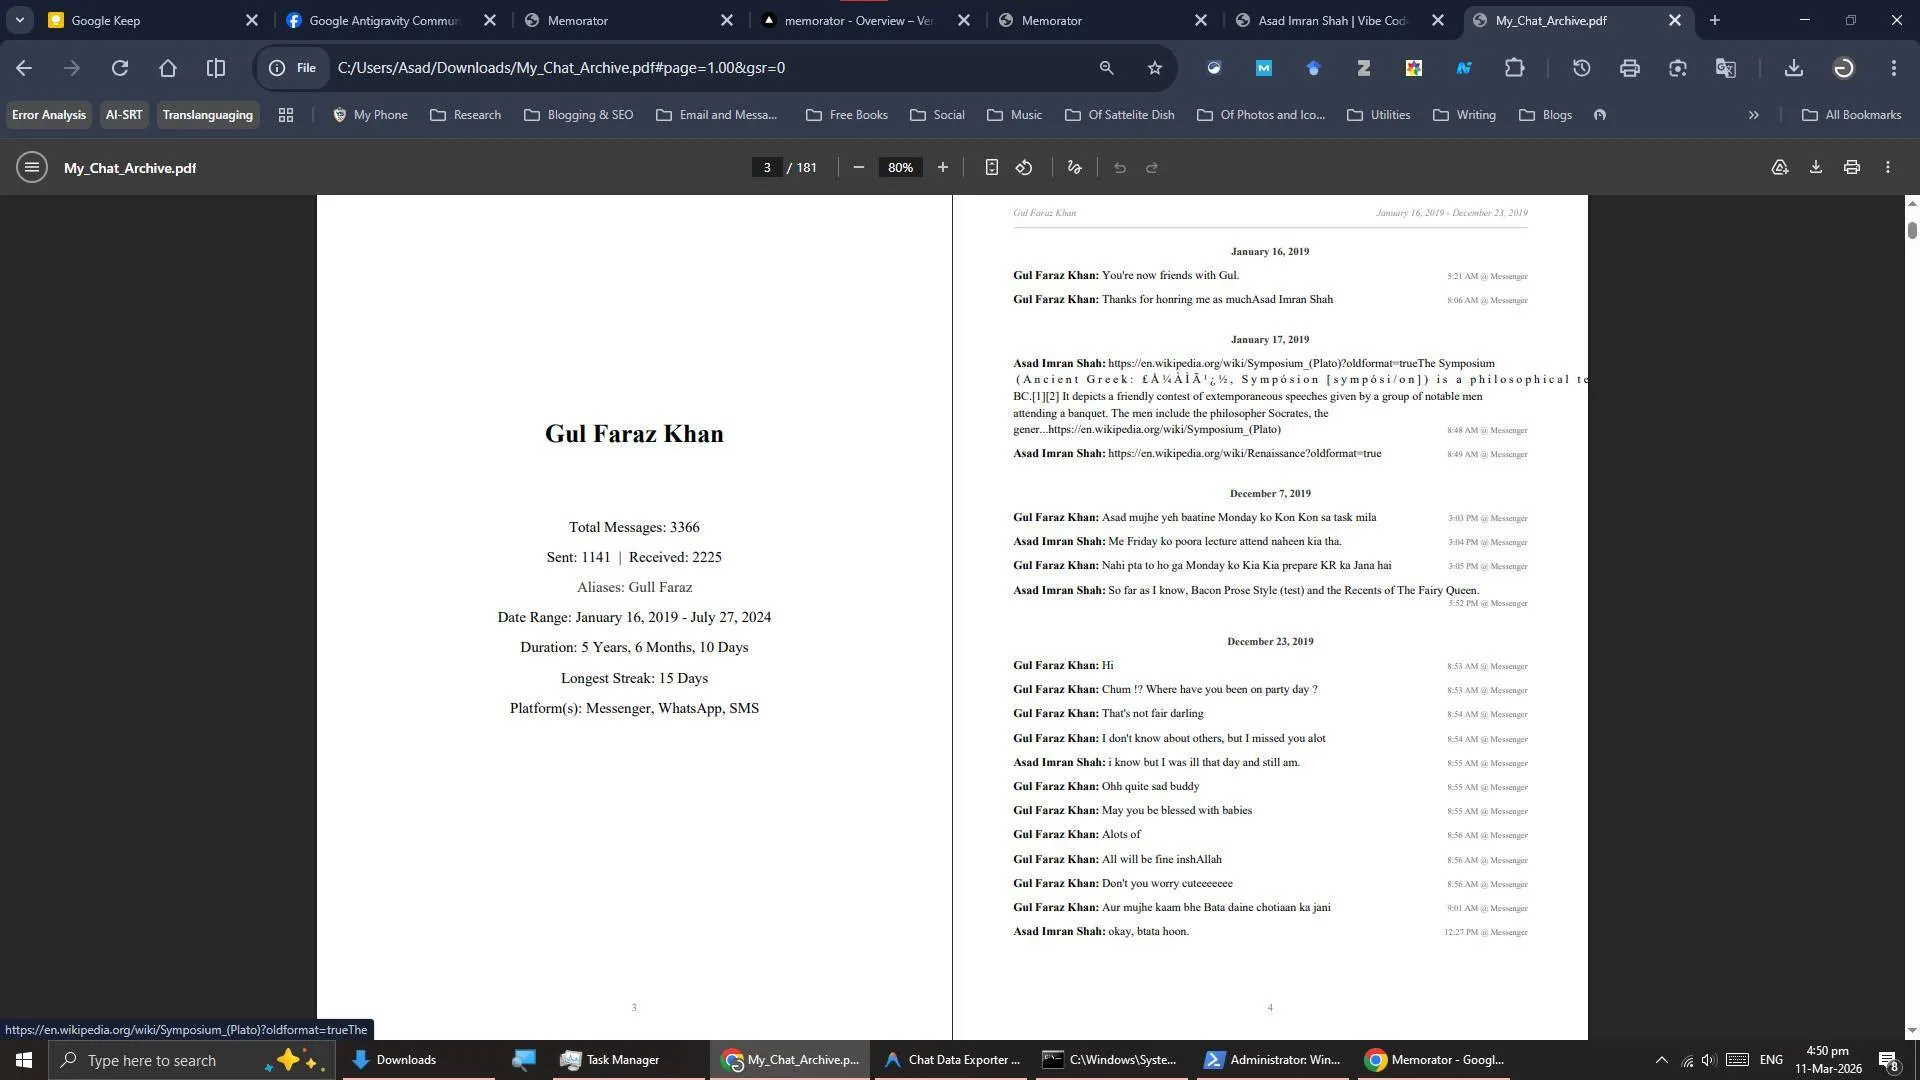
Task: Zoom in the PDF view
Action: (942, 168)
